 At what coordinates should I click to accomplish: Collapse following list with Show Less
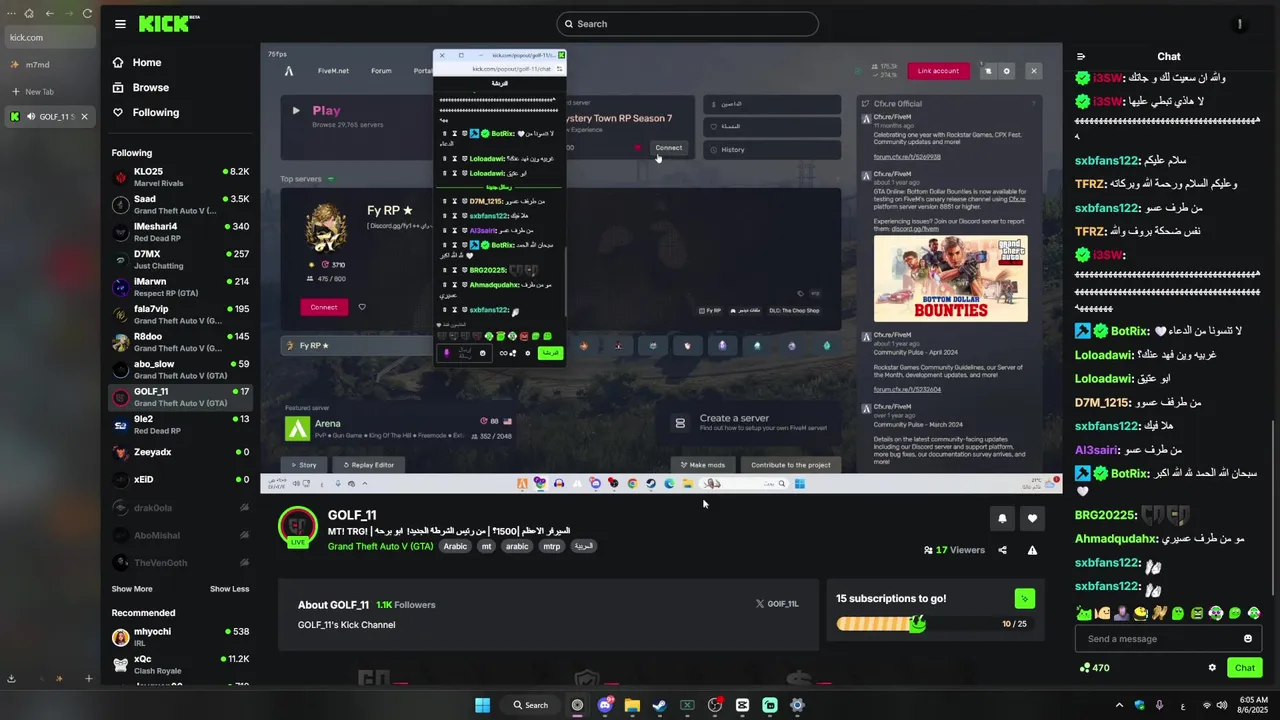(229, 589)
